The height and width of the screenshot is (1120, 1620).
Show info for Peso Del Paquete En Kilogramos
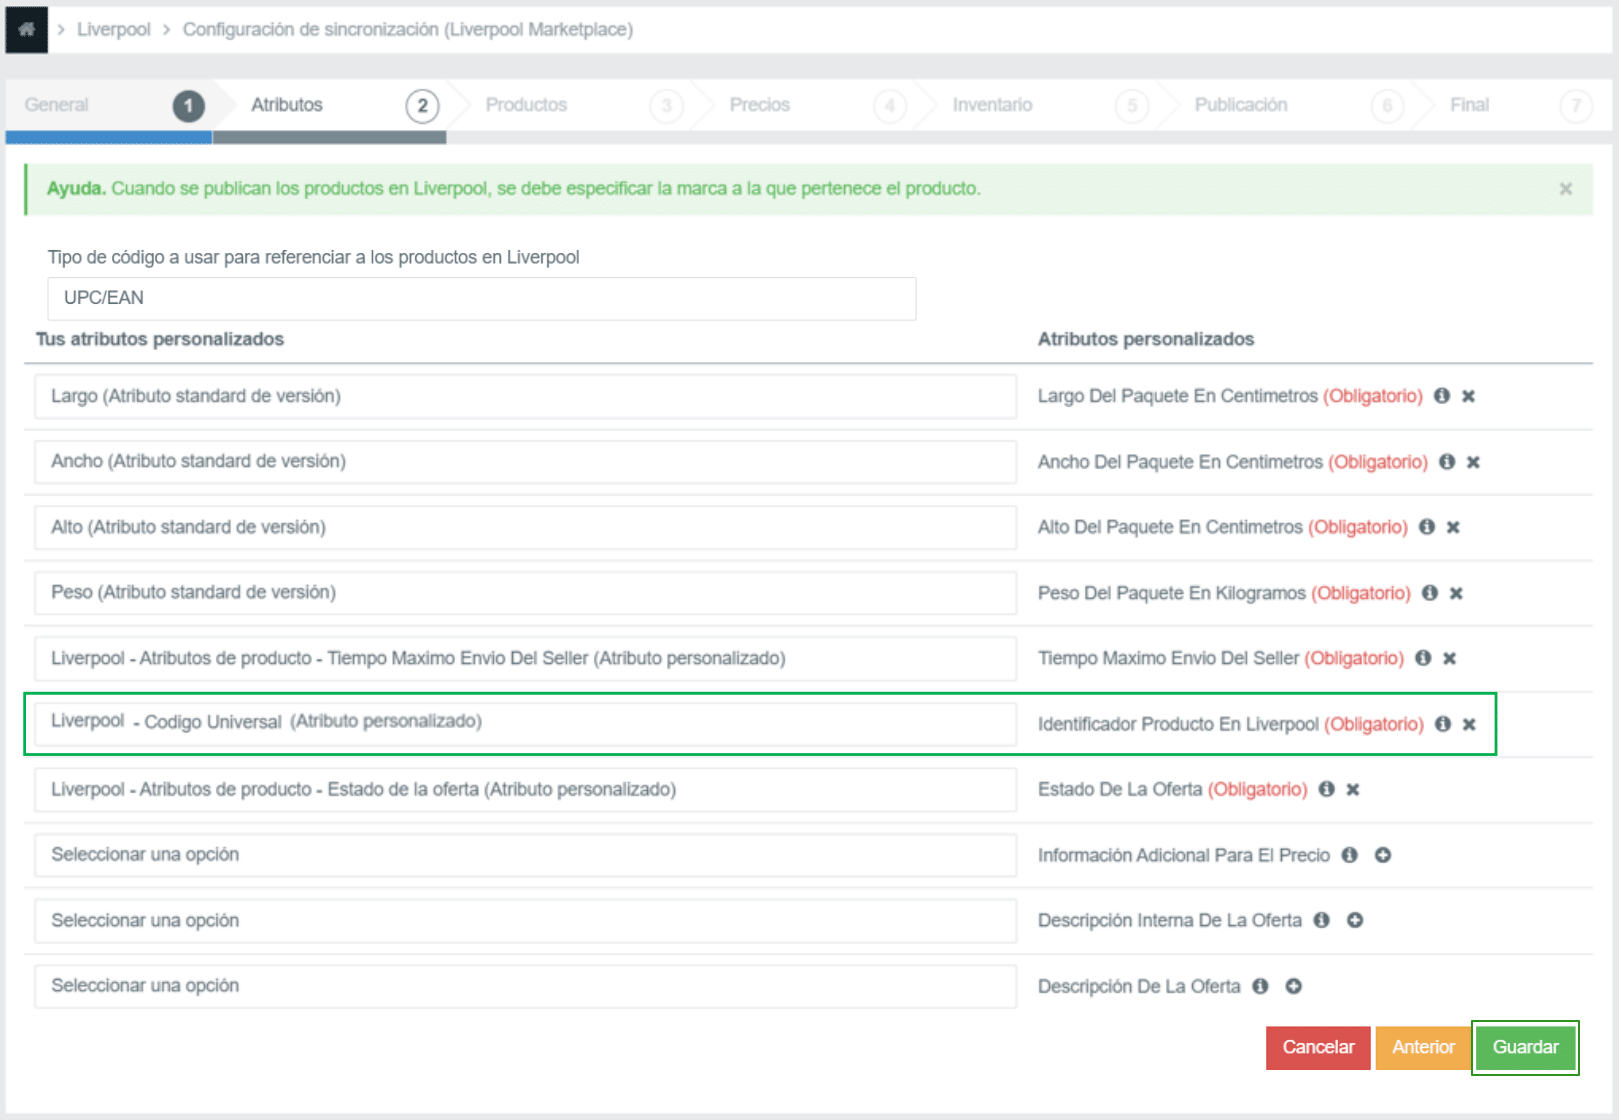(x=1430, y=593)
